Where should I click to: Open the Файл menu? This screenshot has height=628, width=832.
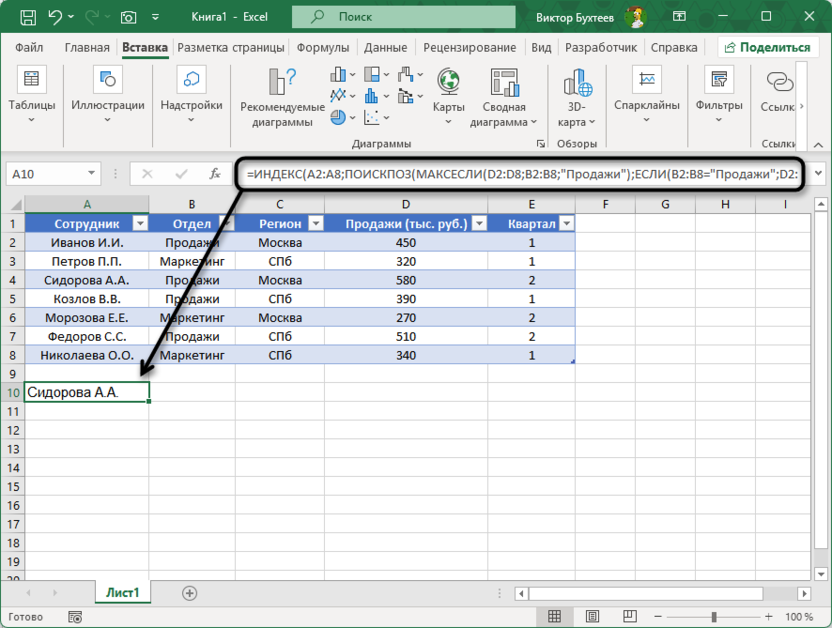pos(29,47)
